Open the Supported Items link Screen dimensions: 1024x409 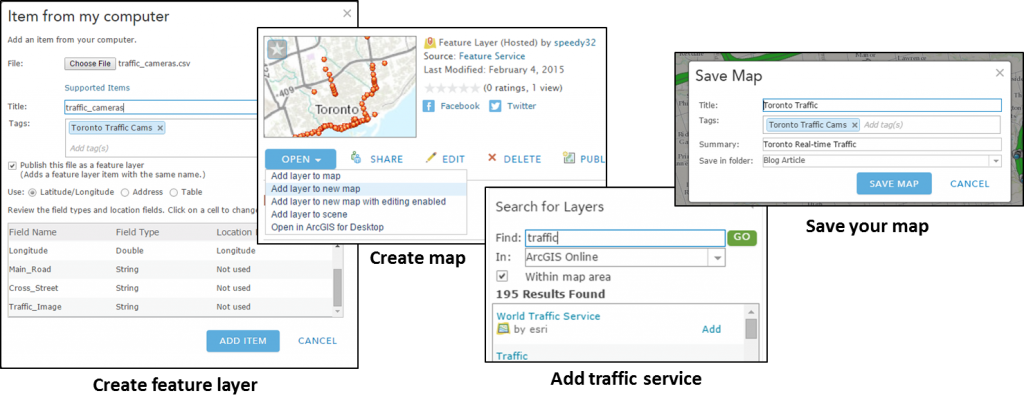(97, 88)
